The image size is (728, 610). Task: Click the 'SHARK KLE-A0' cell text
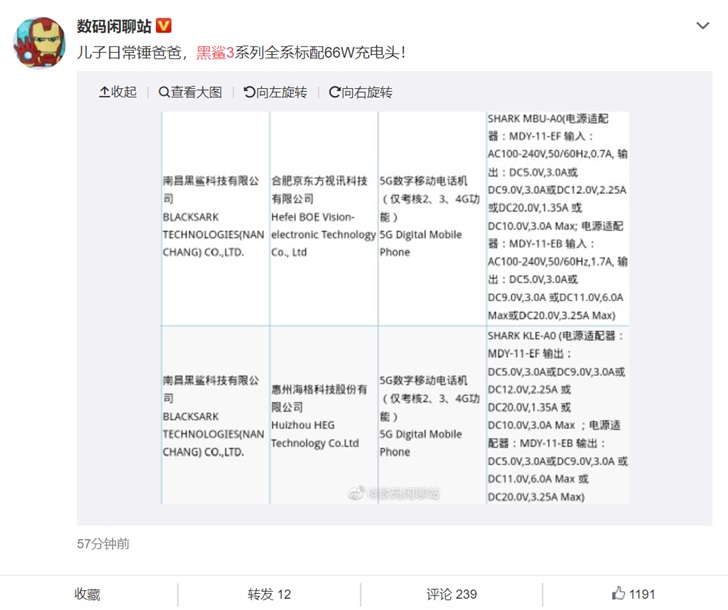(x=521, y=336)
